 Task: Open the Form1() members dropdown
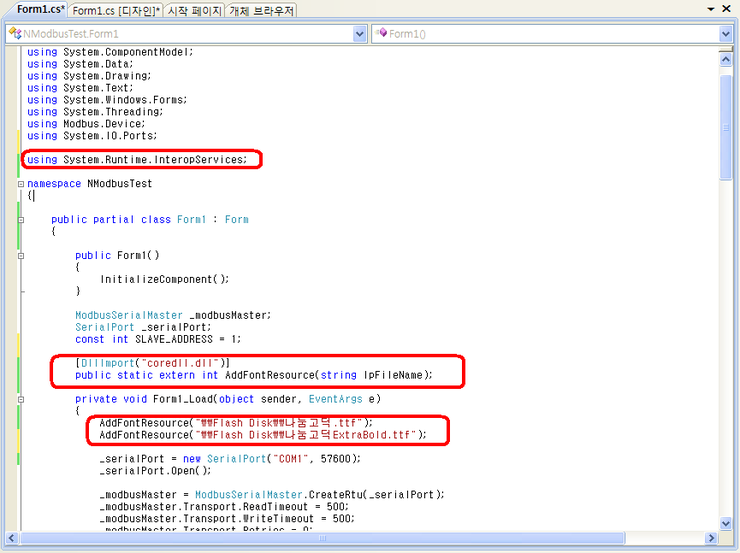pyautogui.click(x=726, y=34)
